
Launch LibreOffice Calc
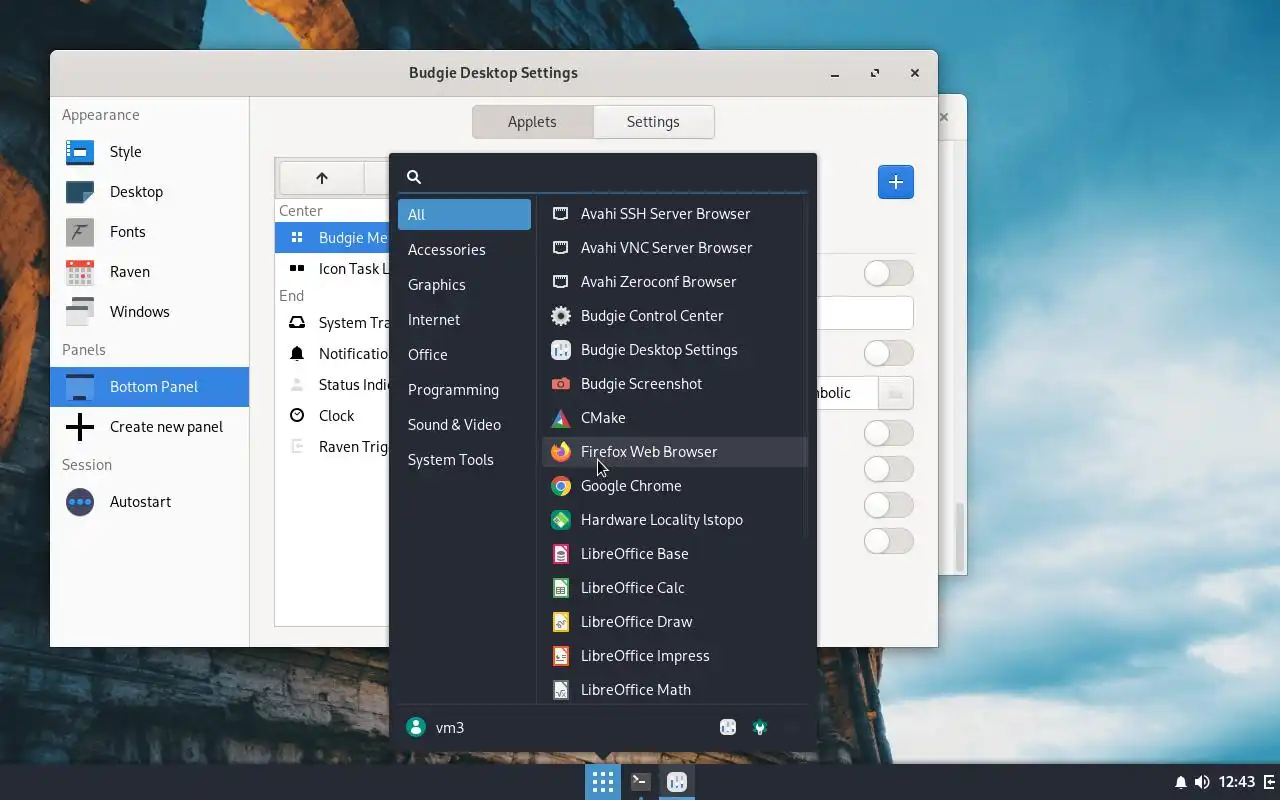[x=674, y=588]
